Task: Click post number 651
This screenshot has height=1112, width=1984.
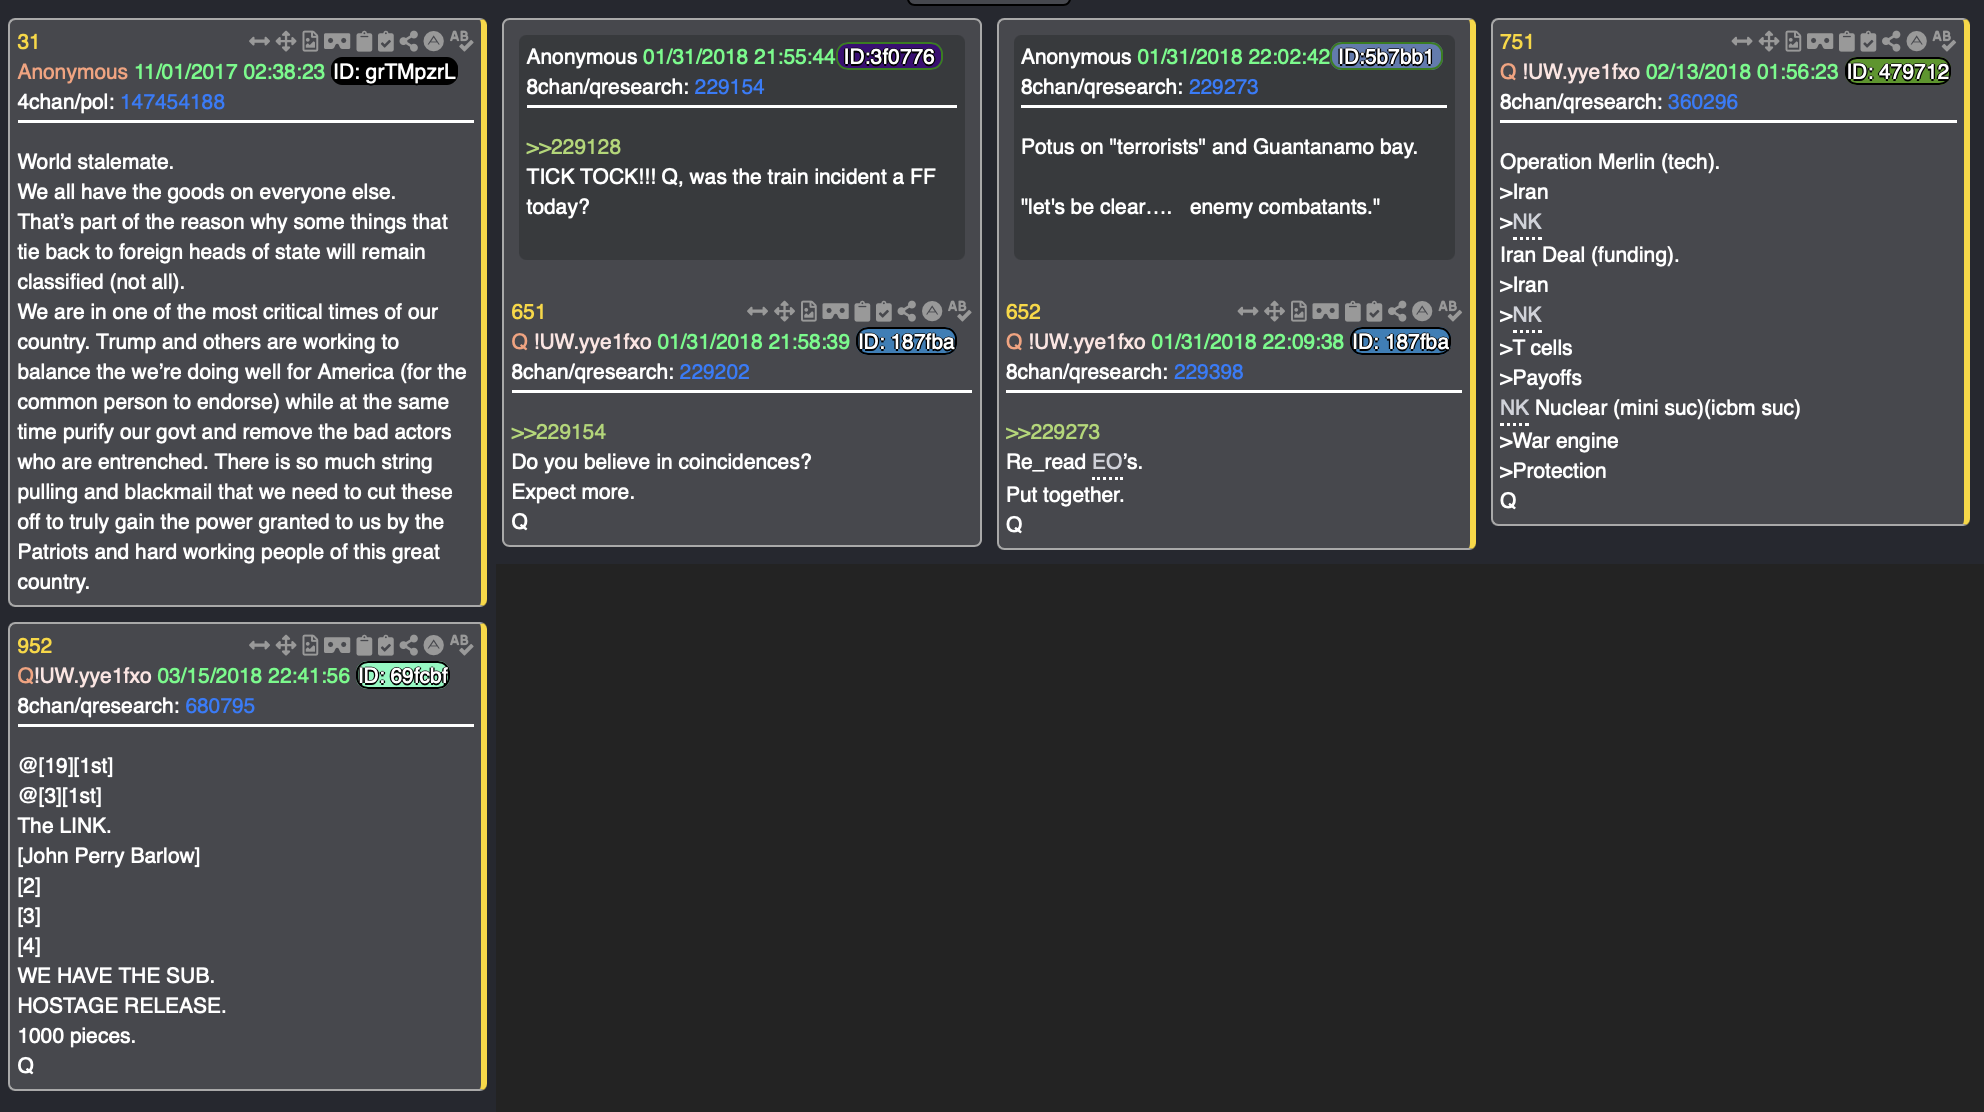Action: [x=528, y=312]
